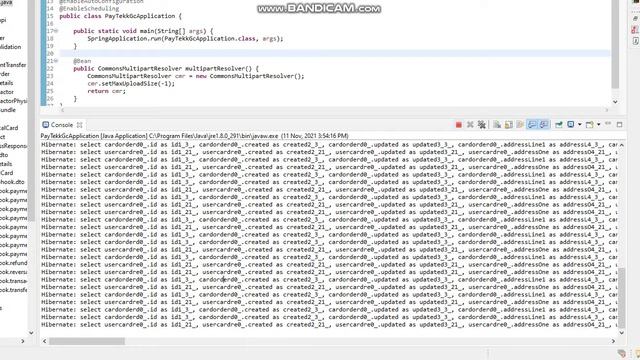Maximize the Console view
Viewport: 640px width, 360px height.
[619, 124]
